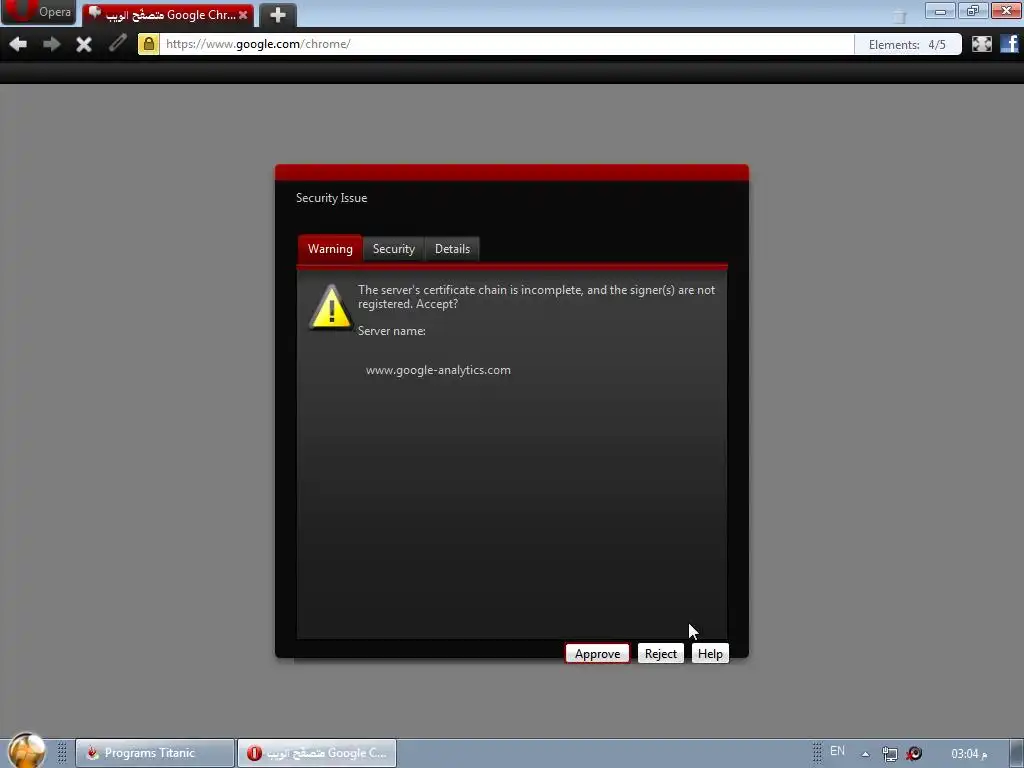The width and height of the screenshot is (1024, 768).
Task: Restore down the Opera window
Action: [973, 11]
